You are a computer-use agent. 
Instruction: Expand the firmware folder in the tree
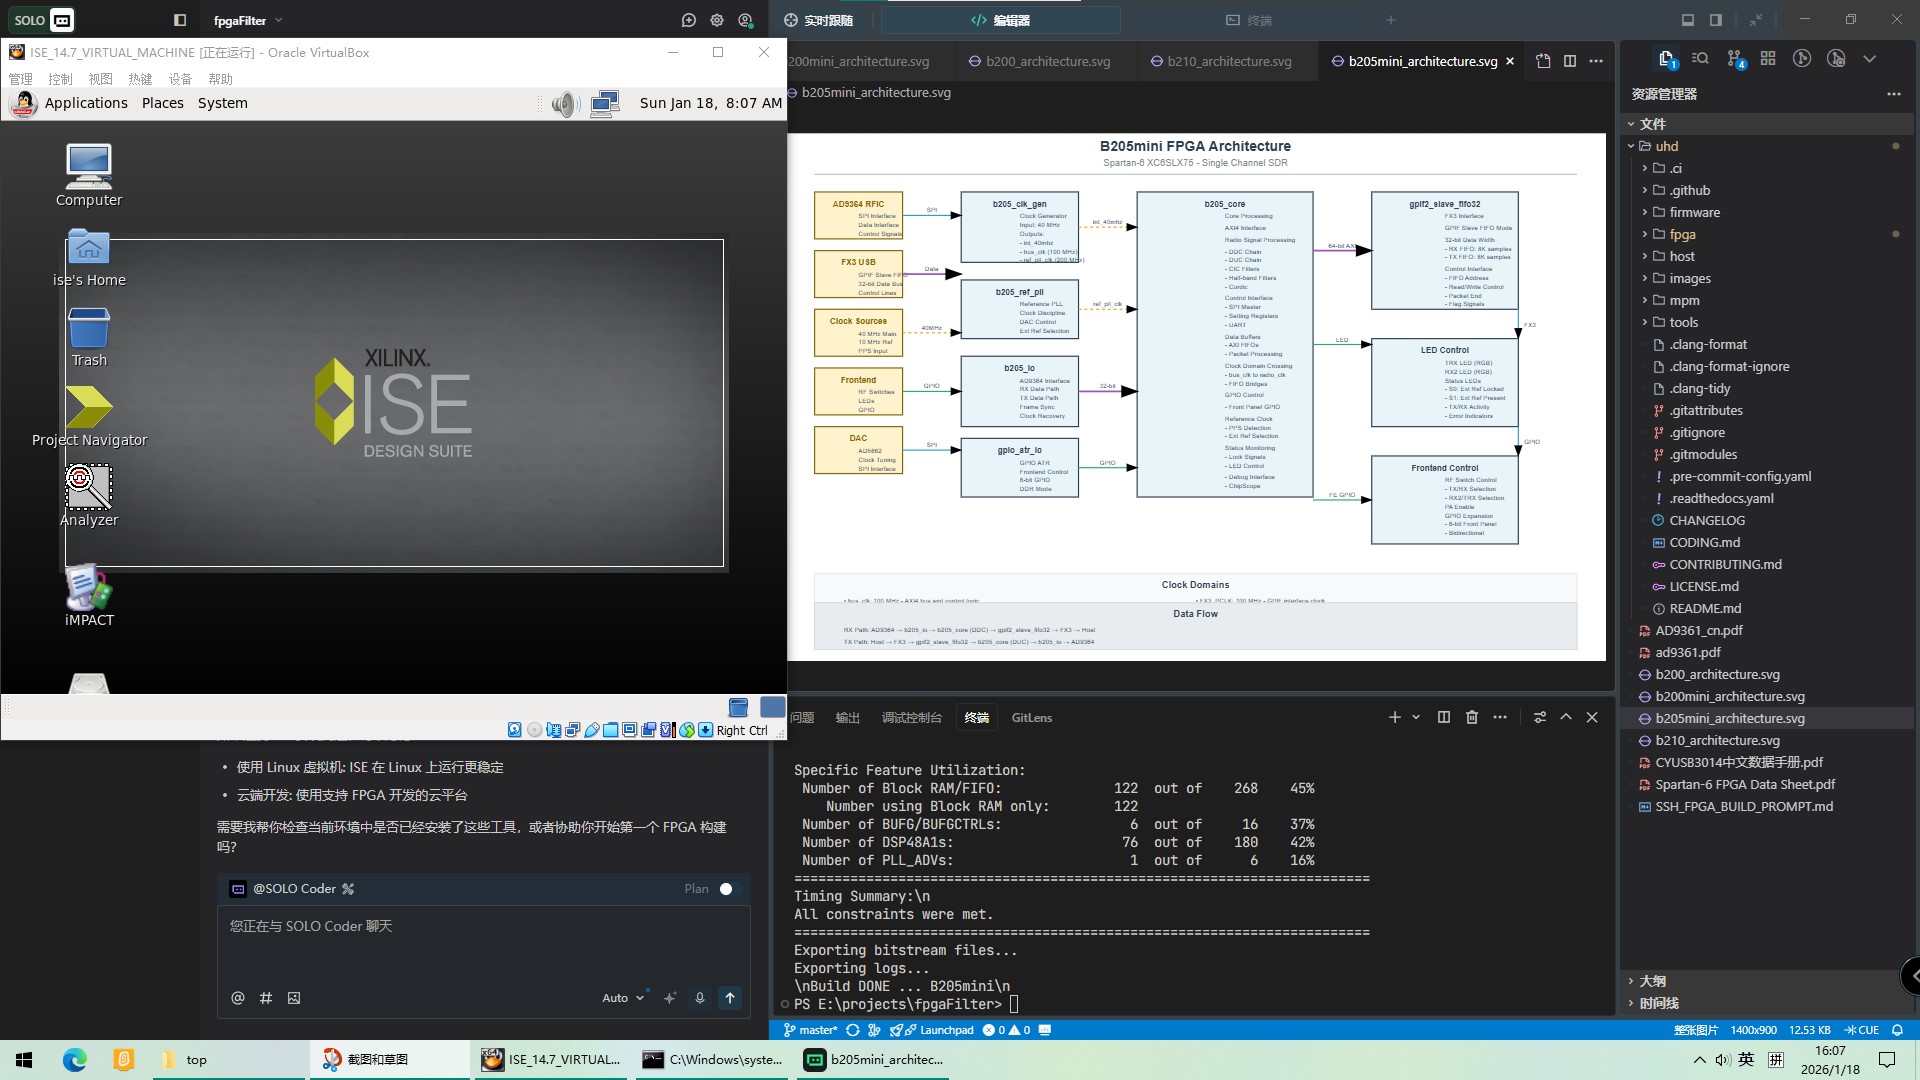(1694, 212)
